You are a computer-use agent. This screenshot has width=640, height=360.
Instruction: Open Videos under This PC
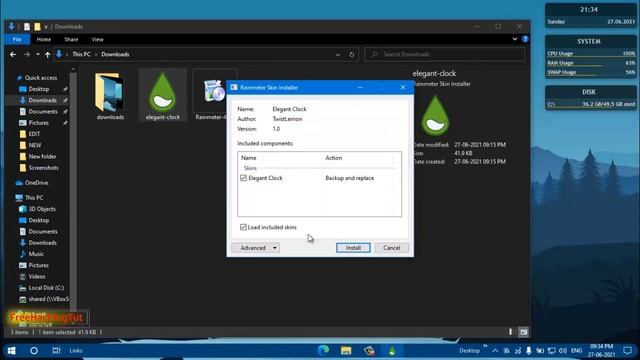(x=37, y=276)
